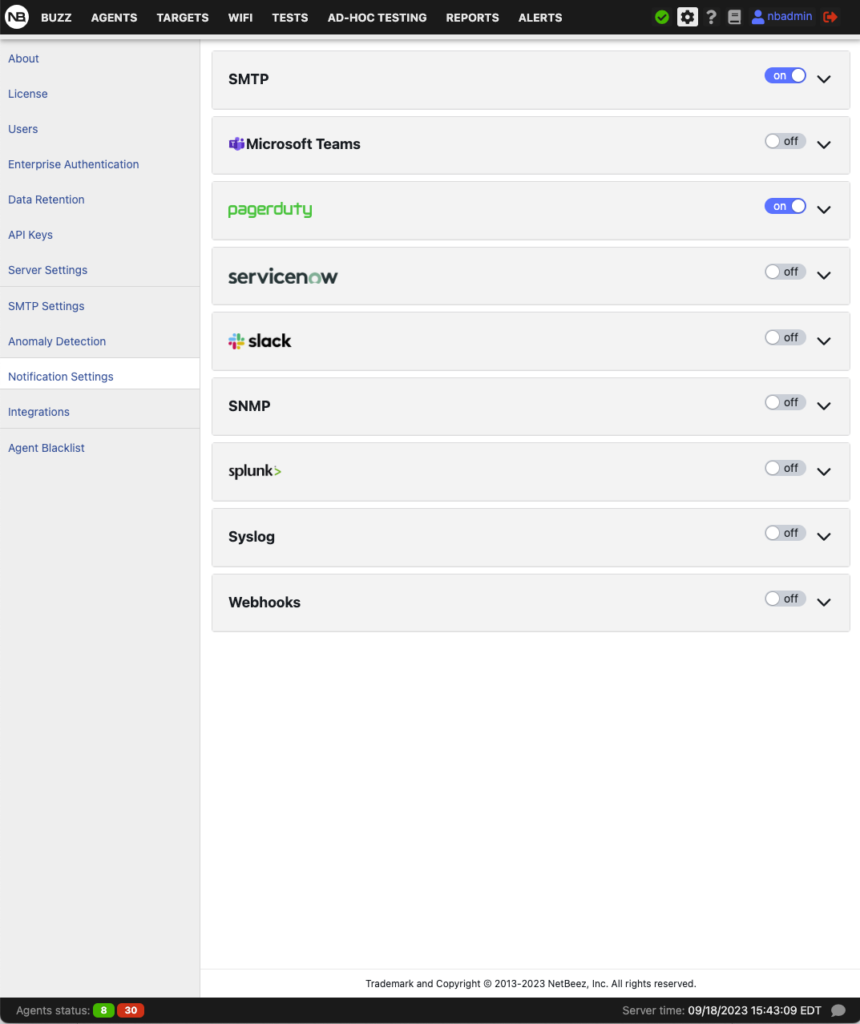860x1024 pixels.
Task: Click the Slack logo in the integrations list
Action: [259, 340]
